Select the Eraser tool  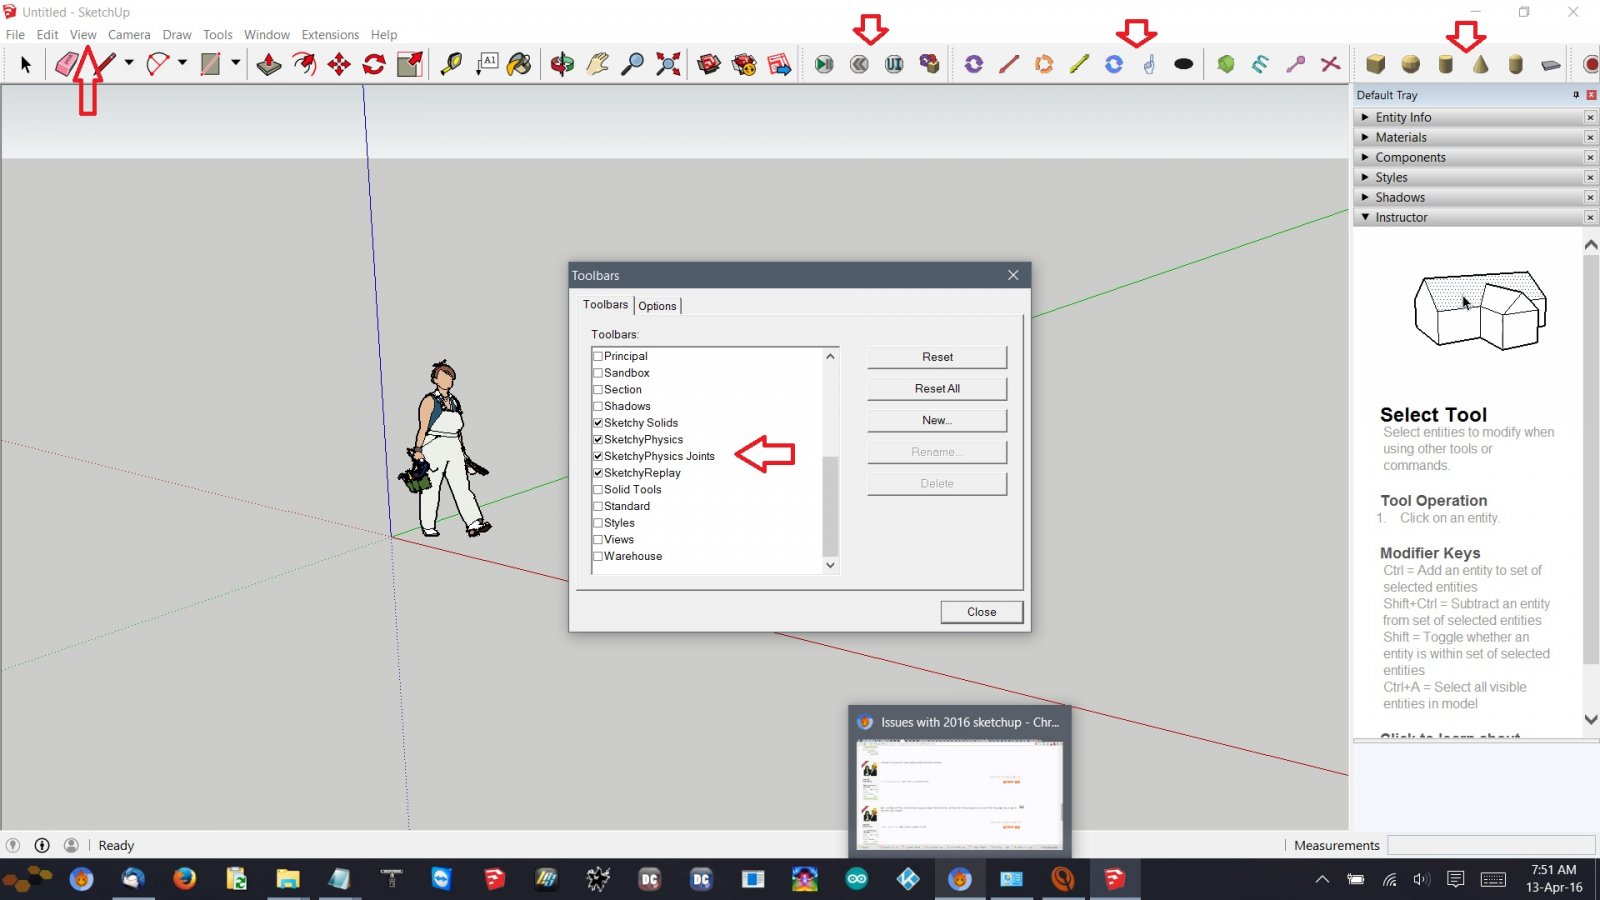click(x=65, y=63)
